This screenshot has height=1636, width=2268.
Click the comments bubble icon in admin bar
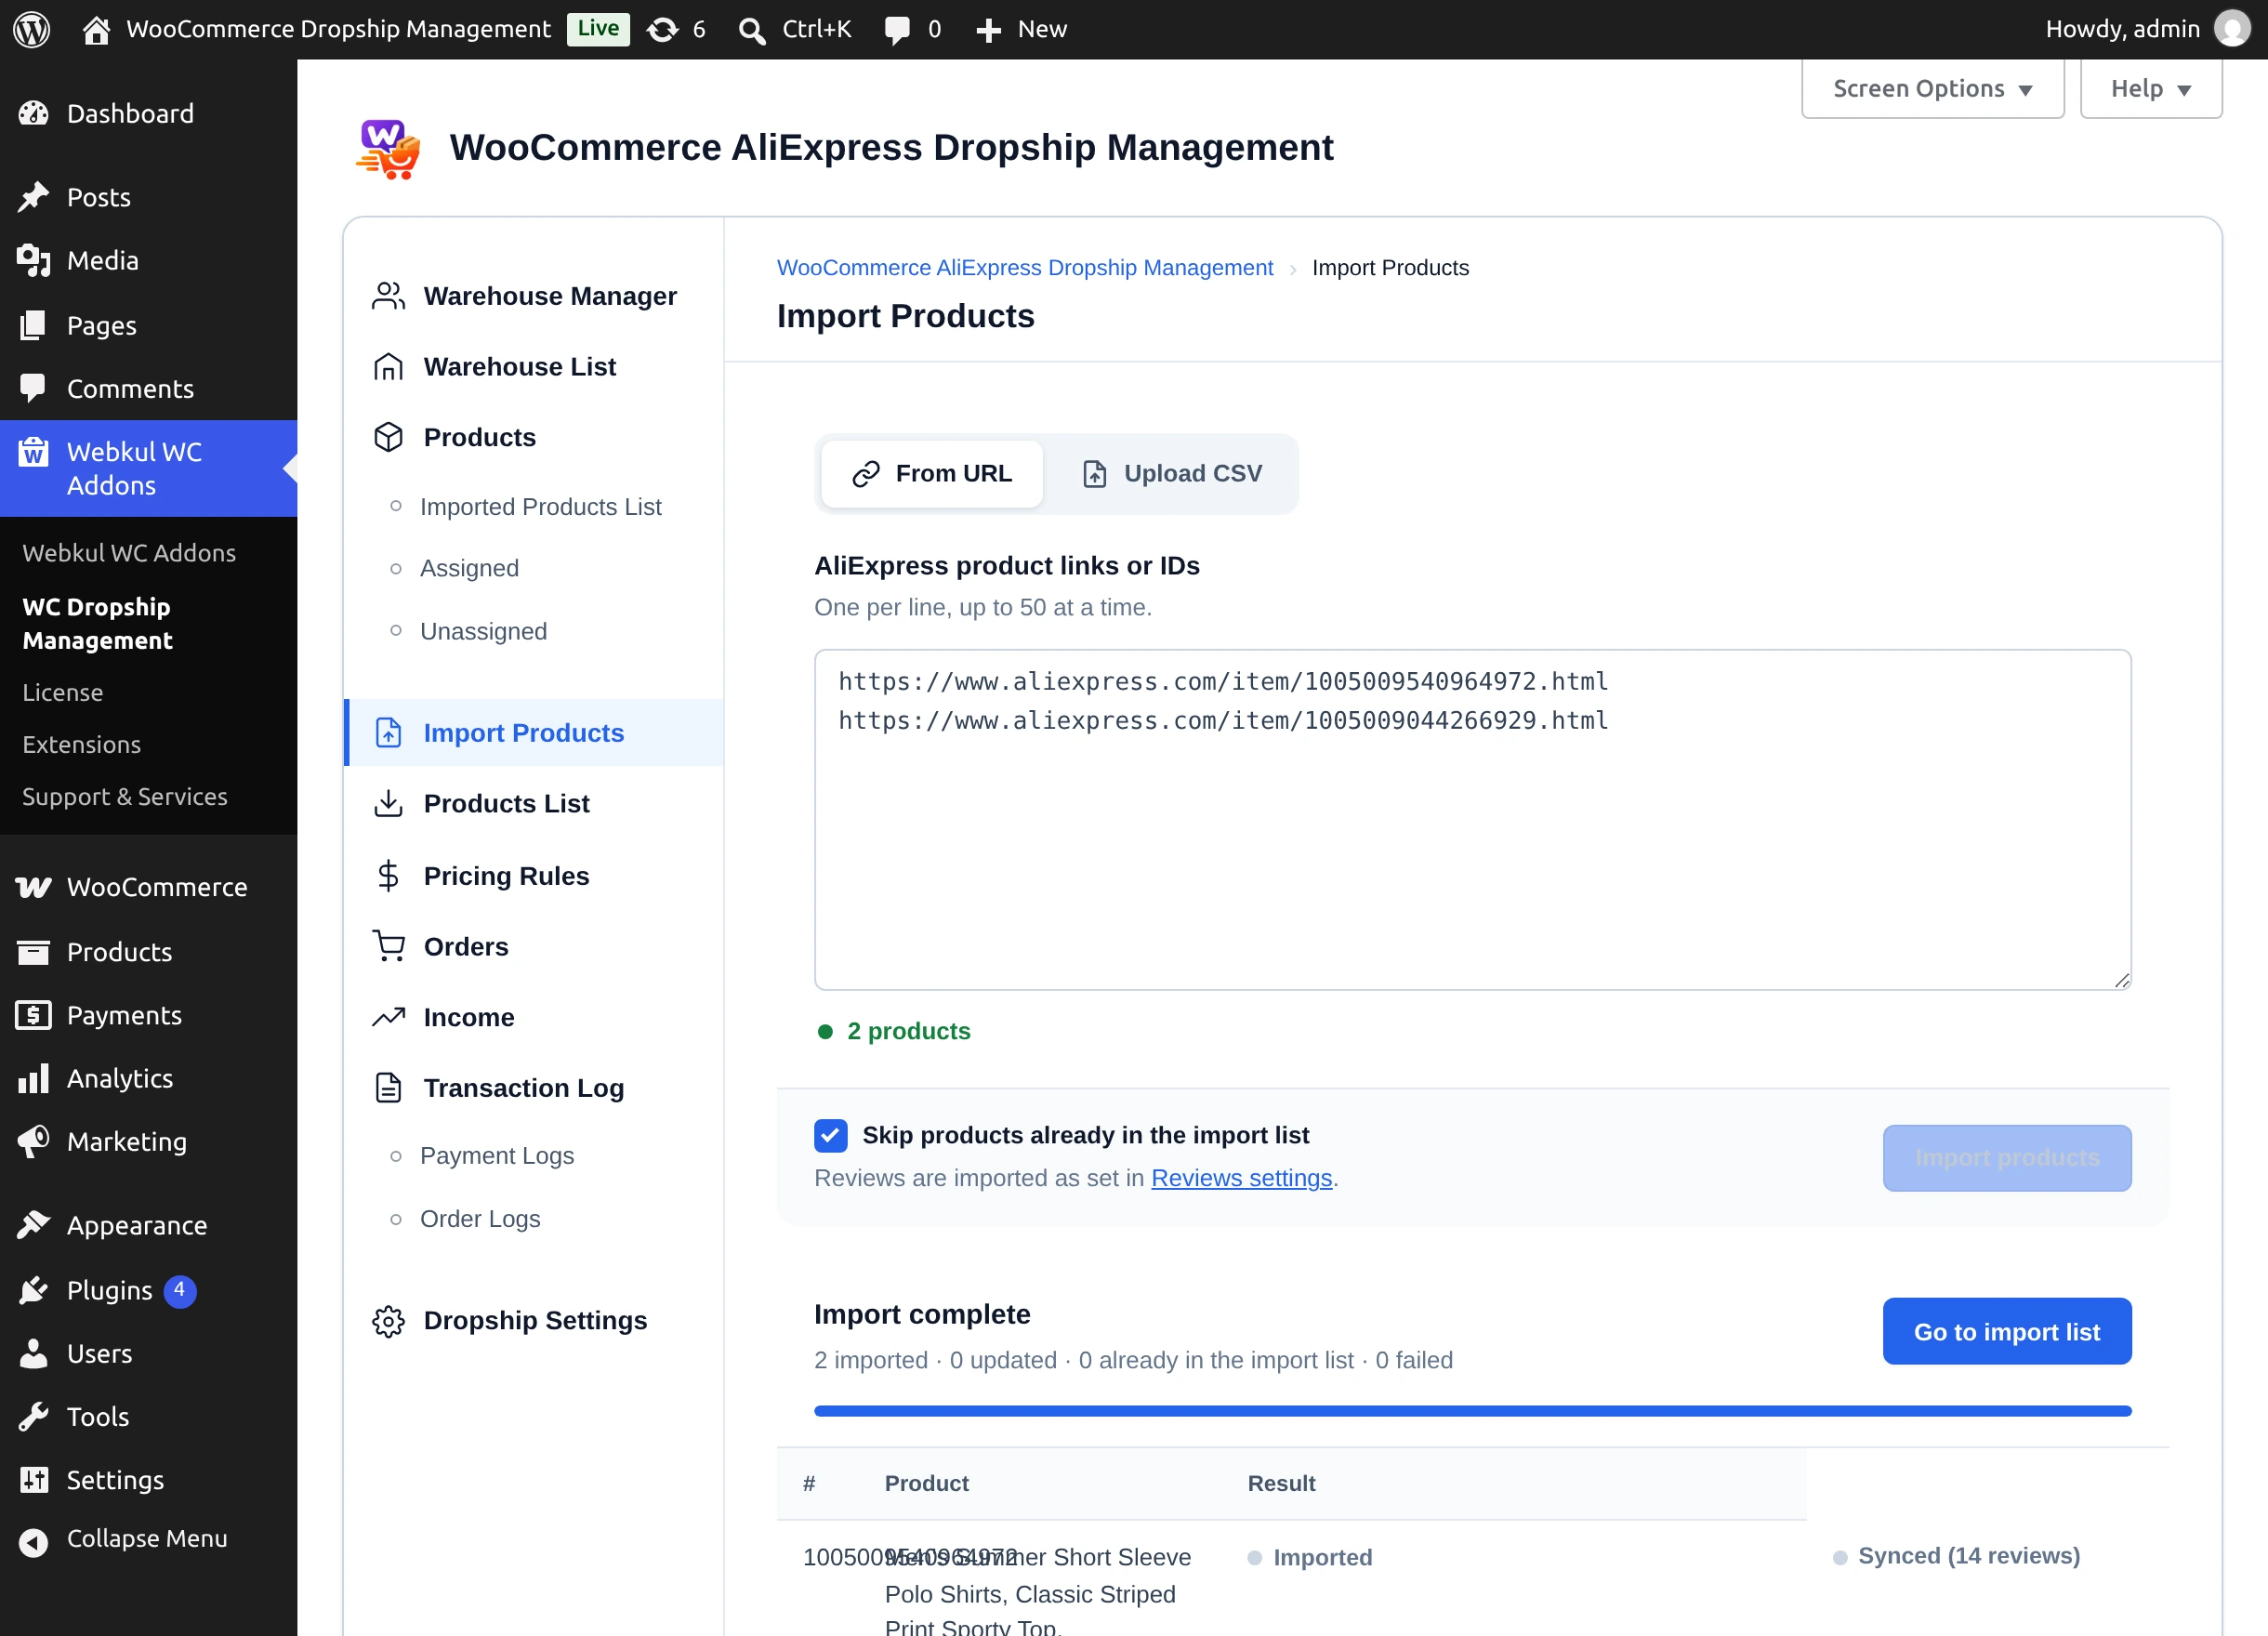tap(897, 30)
